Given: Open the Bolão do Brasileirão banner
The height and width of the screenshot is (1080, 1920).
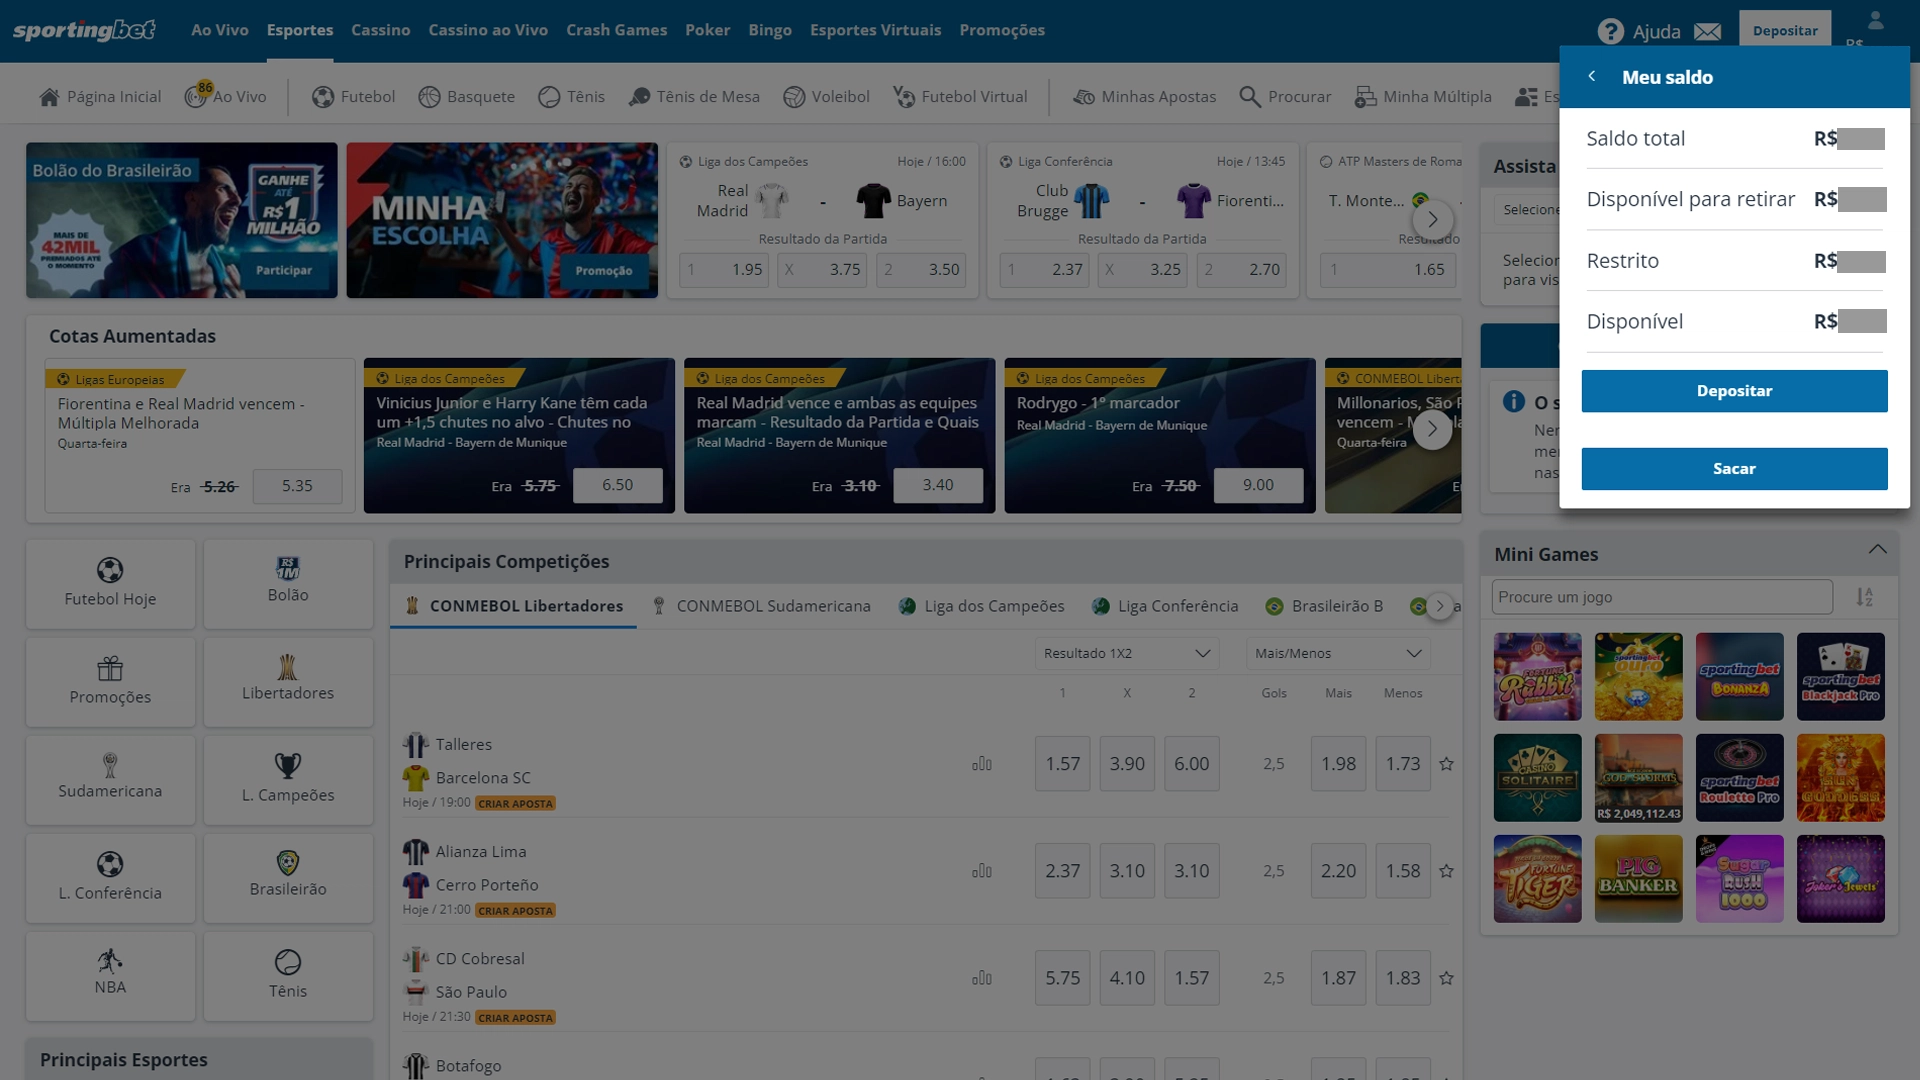Looking at the screenshot, I should [182, 220].
